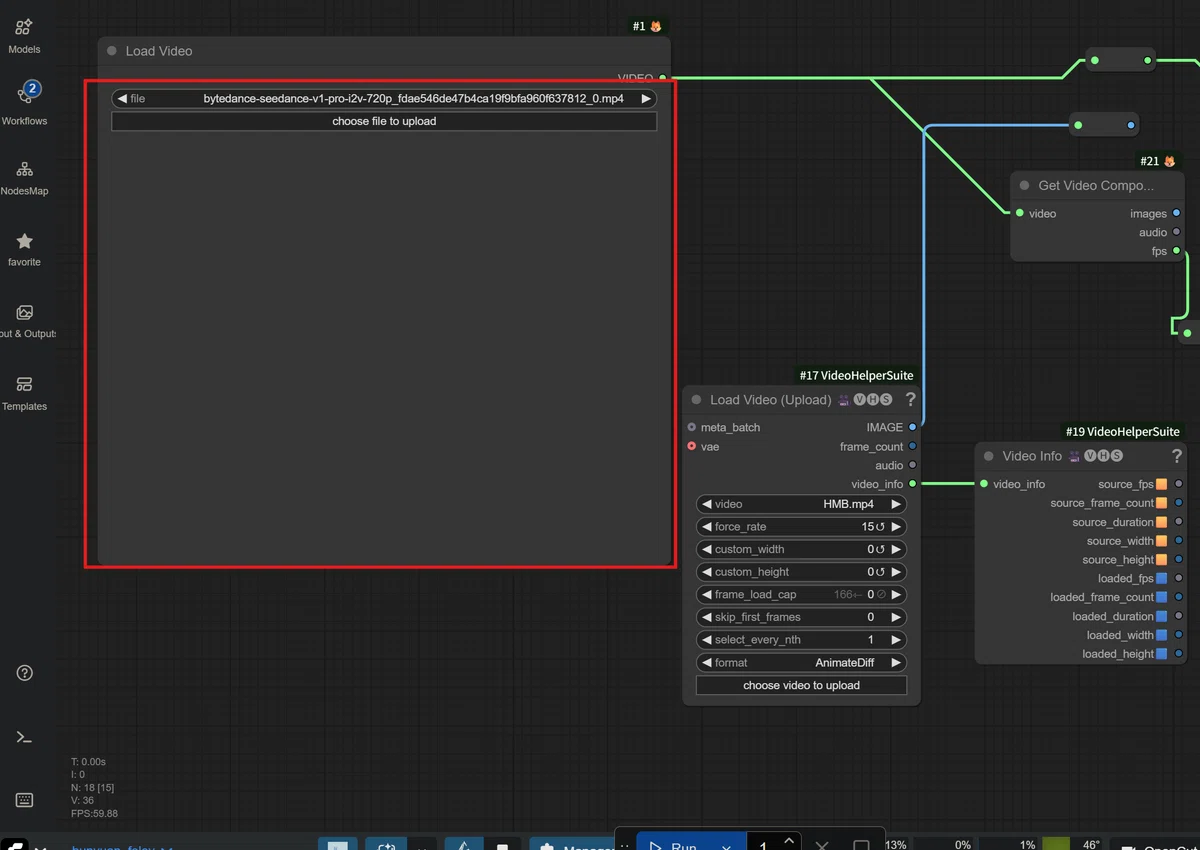Screen dimensions: 1200x850
Task: Click the blue swatch beside loaded_fps
Action: coord(1162,578)
